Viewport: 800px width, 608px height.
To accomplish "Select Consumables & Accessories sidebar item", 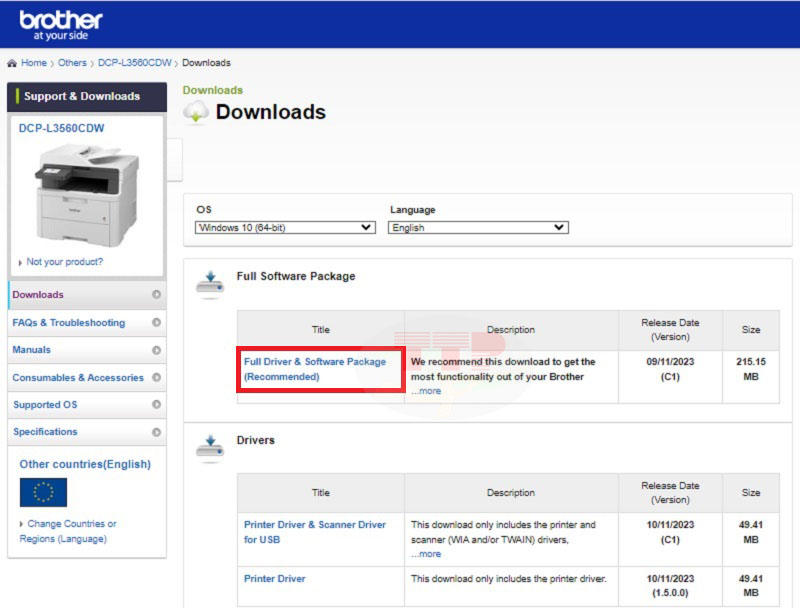I will coord(78,378).
